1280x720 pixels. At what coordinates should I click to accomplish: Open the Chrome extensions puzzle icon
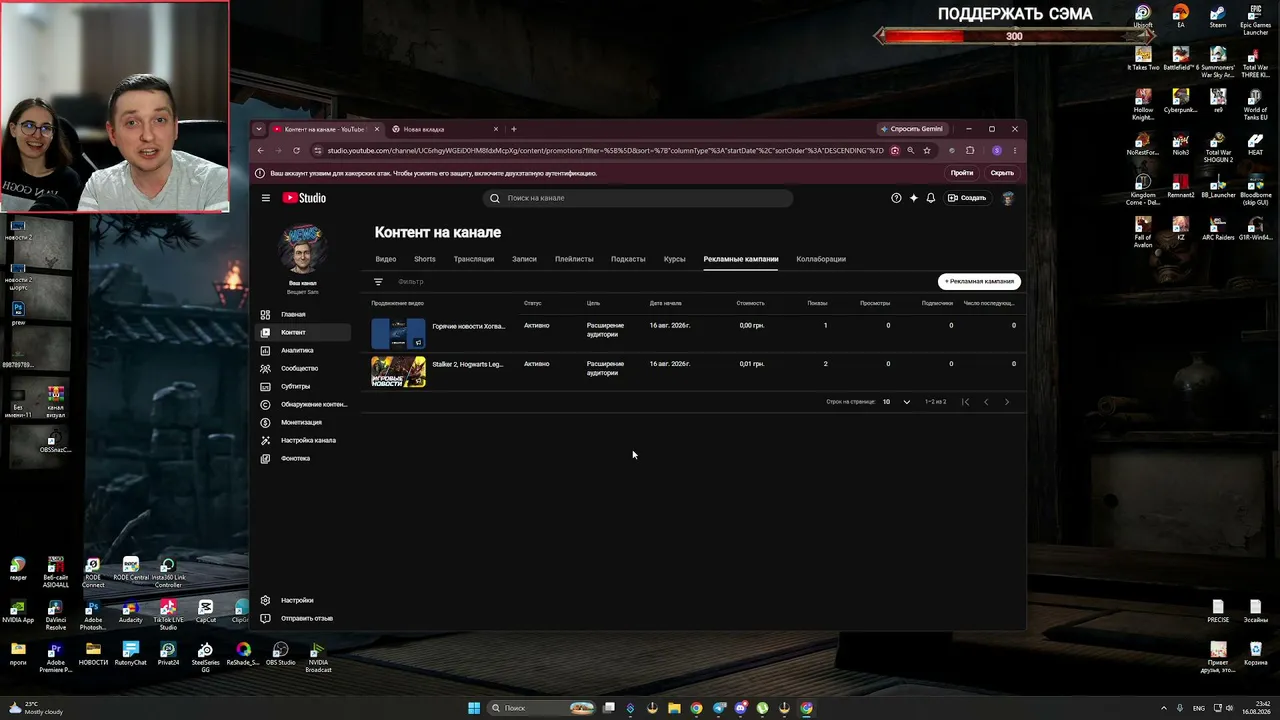click(969, 151)
